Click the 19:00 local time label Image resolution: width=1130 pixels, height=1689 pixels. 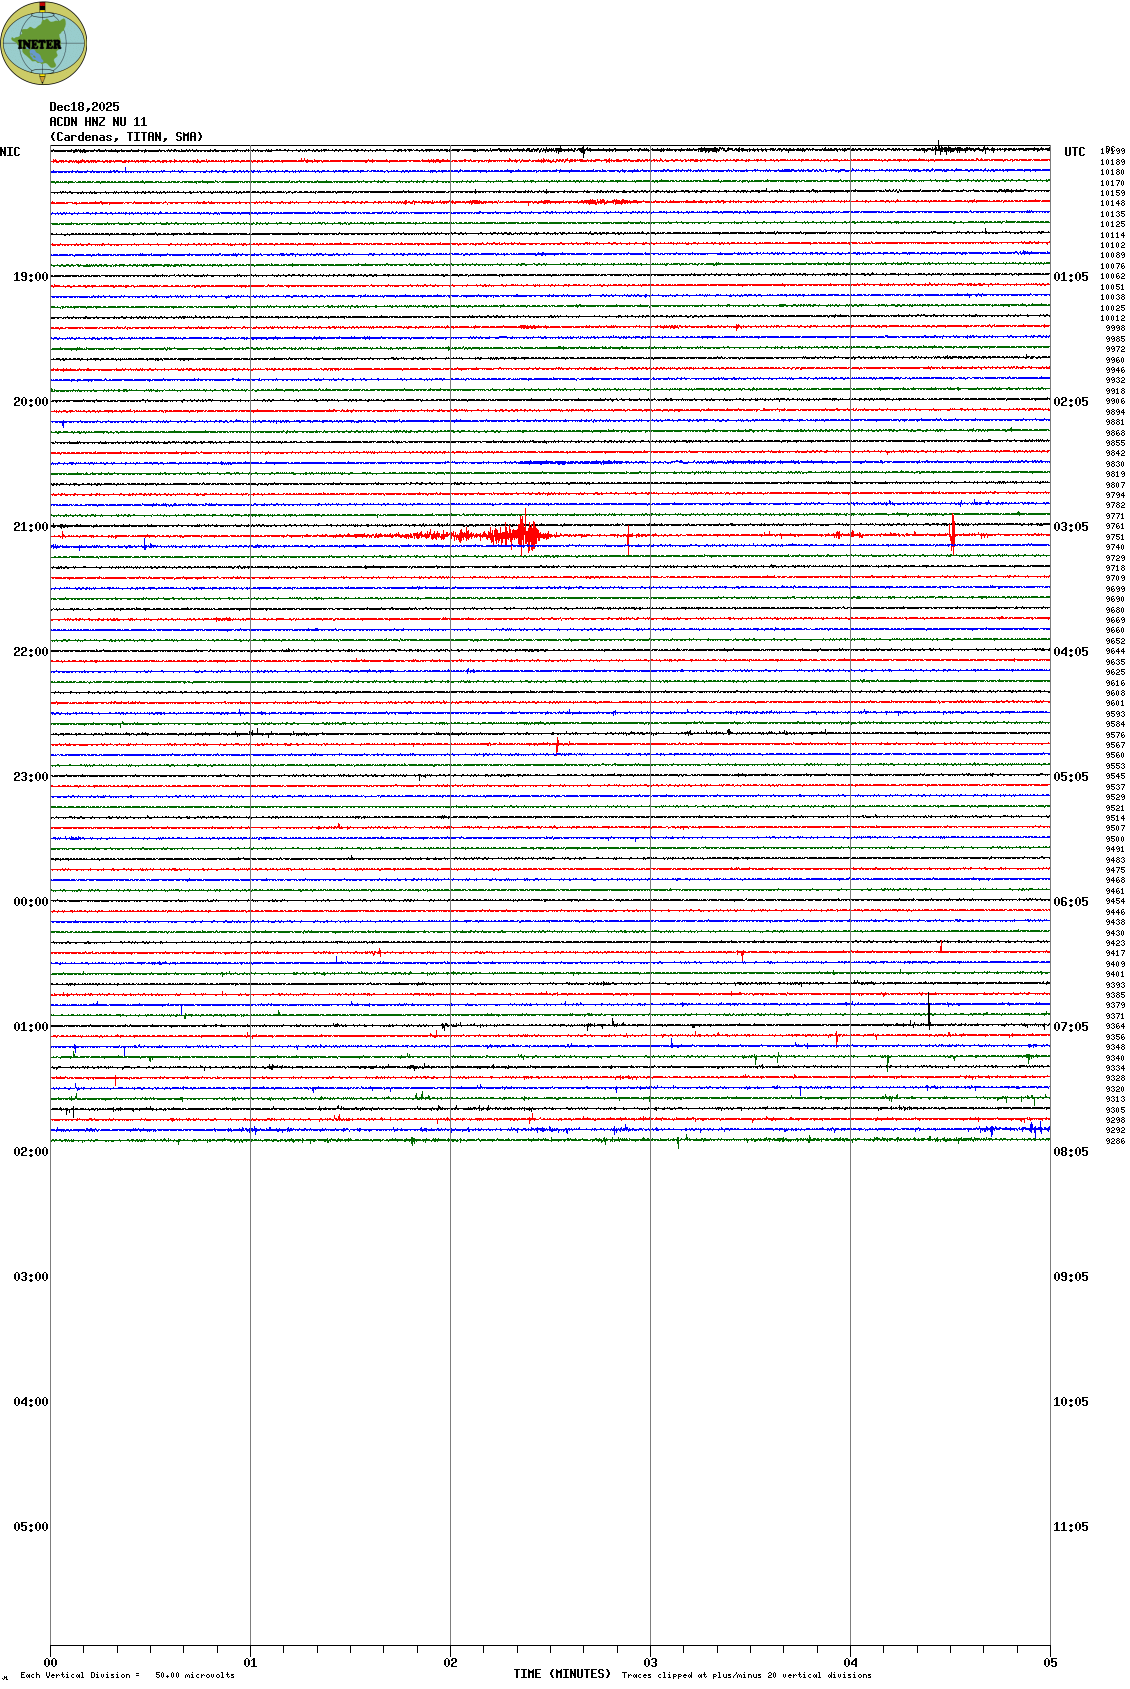click(x=30, y=277)
